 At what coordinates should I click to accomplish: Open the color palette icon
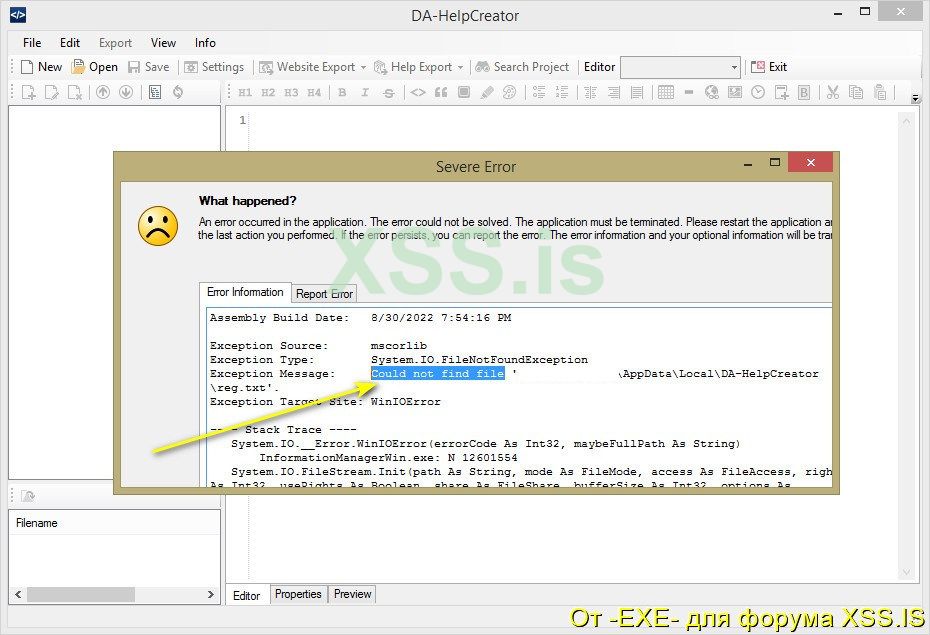click(509, 92)
